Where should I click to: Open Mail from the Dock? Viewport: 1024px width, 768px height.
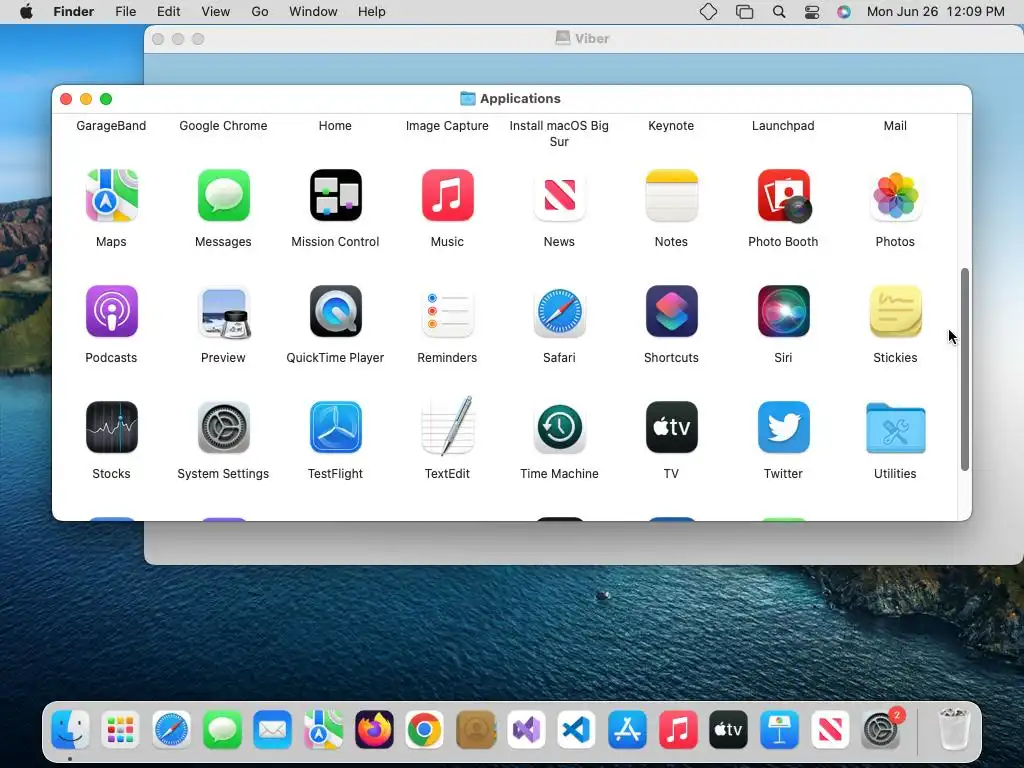[x=273, y=729]
